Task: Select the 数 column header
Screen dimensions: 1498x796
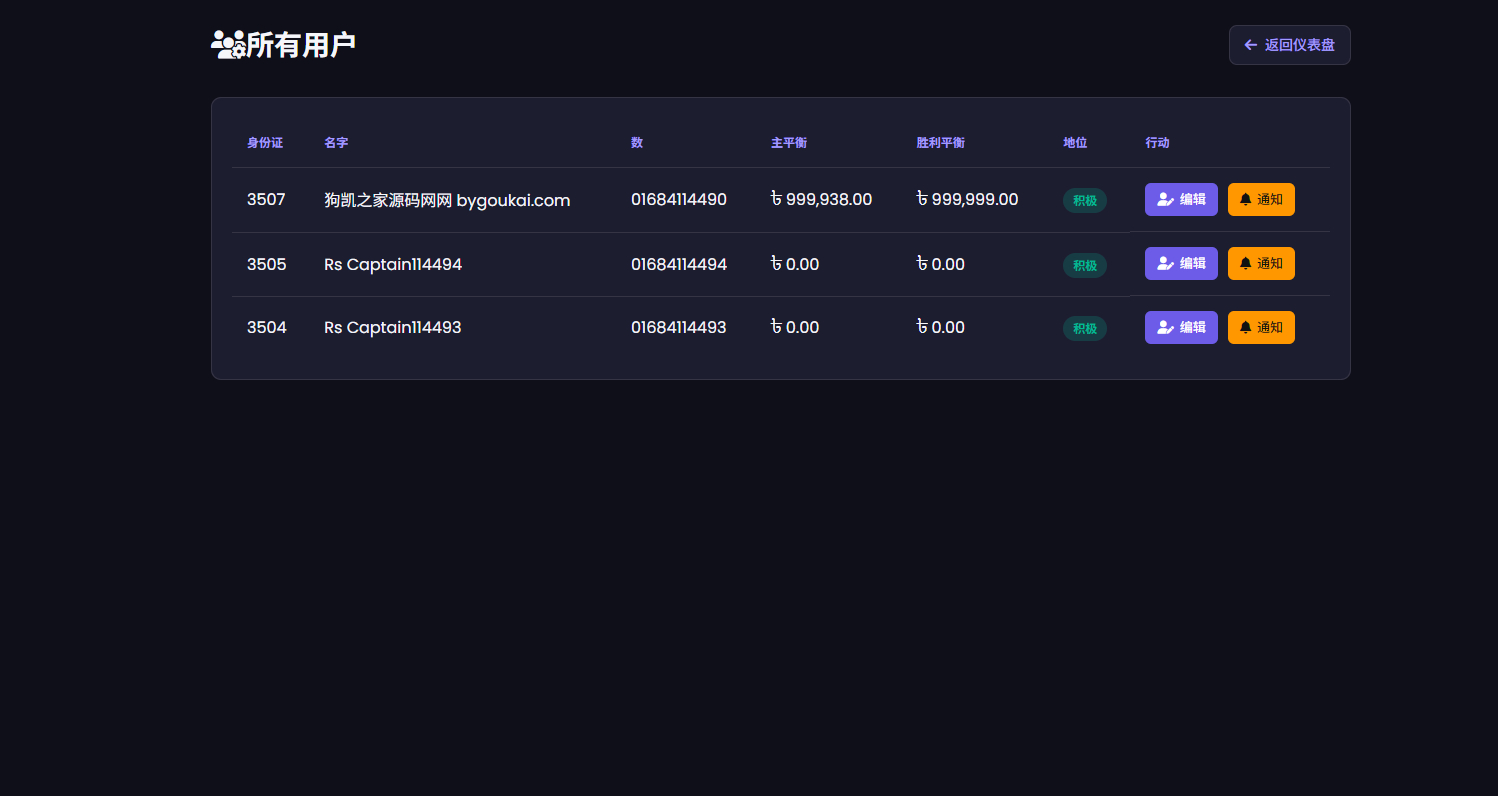Action: [x=637, y=143]
